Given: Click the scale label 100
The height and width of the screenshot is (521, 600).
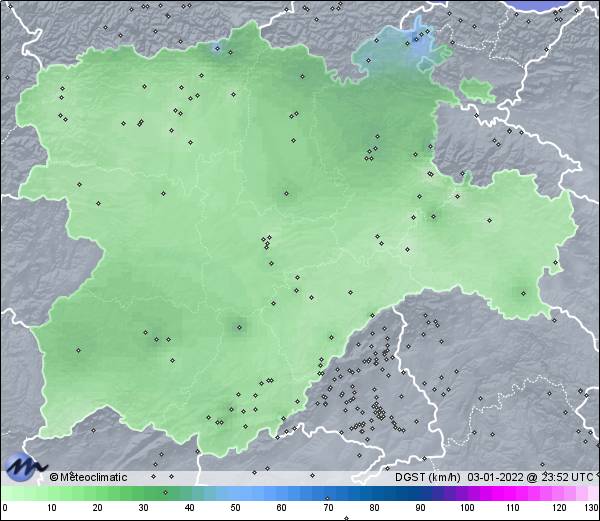Looking at the screenshot, I should (x=467, y=508).
